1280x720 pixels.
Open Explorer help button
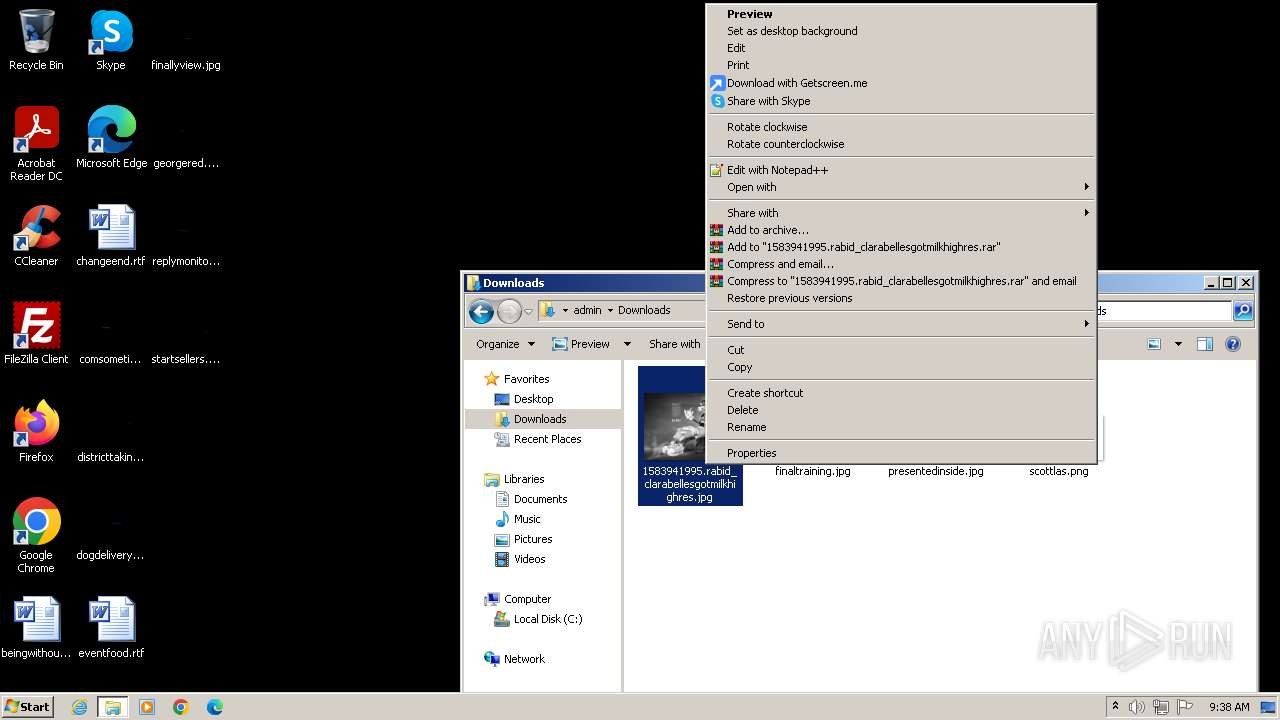[x=1233, y=344]
